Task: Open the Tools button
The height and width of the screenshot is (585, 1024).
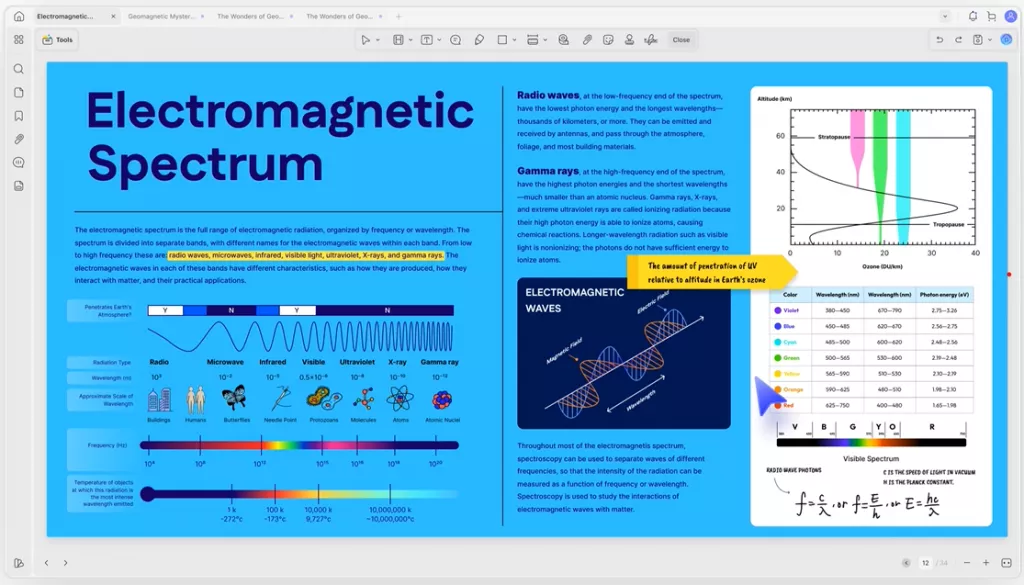Action: click(57, 39)
